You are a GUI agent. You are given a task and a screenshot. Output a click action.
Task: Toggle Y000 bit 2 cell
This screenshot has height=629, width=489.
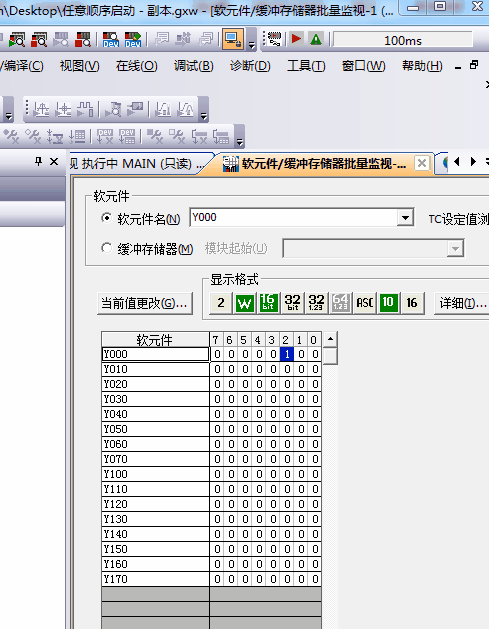[x=287, y=354]
